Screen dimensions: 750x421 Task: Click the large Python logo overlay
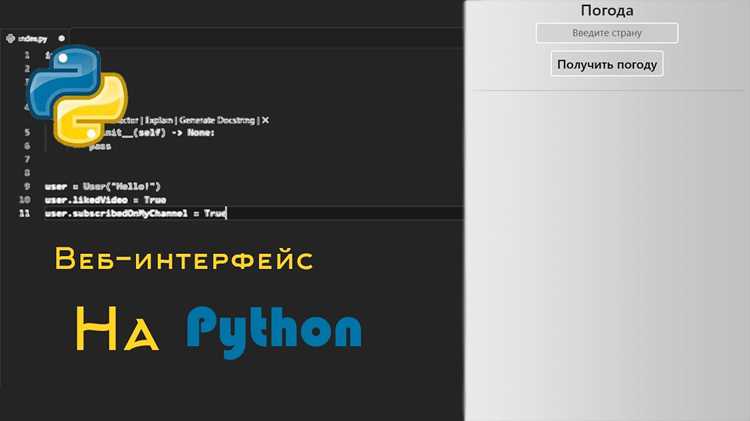pyautogui.click(x=78, y=96)
